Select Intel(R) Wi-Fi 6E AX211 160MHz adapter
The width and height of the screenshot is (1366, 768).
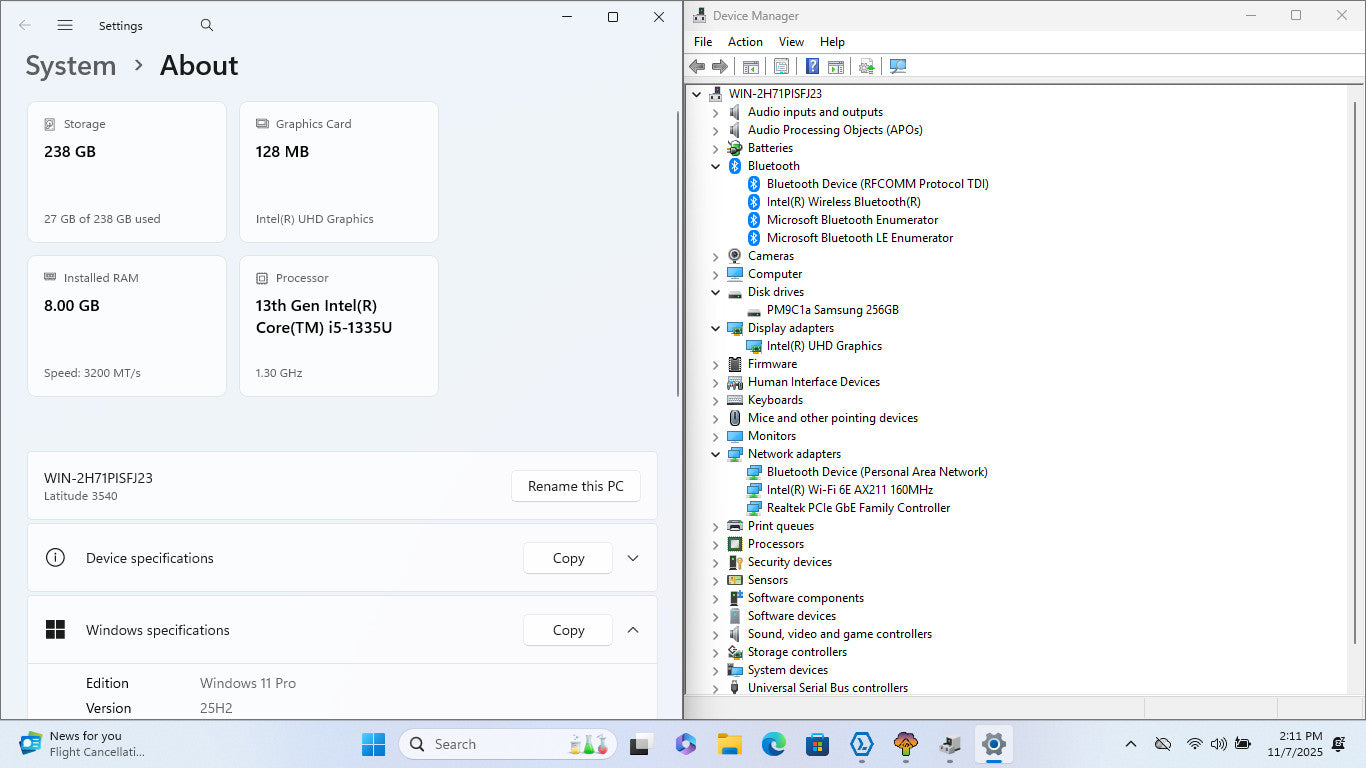click(849, 490)
